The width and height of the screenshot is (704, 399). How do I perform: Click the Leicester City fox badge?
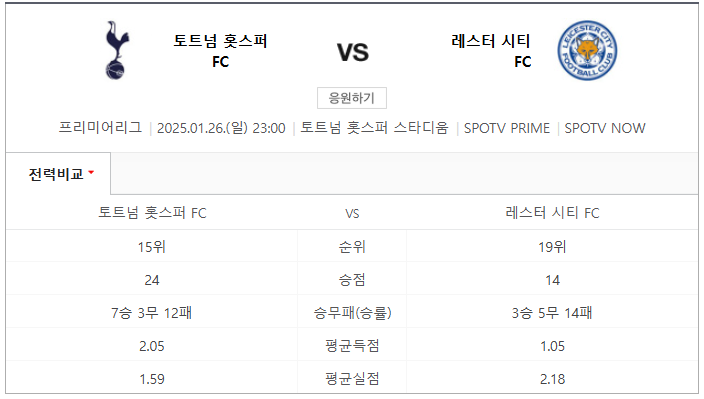(x=587, y=50)
